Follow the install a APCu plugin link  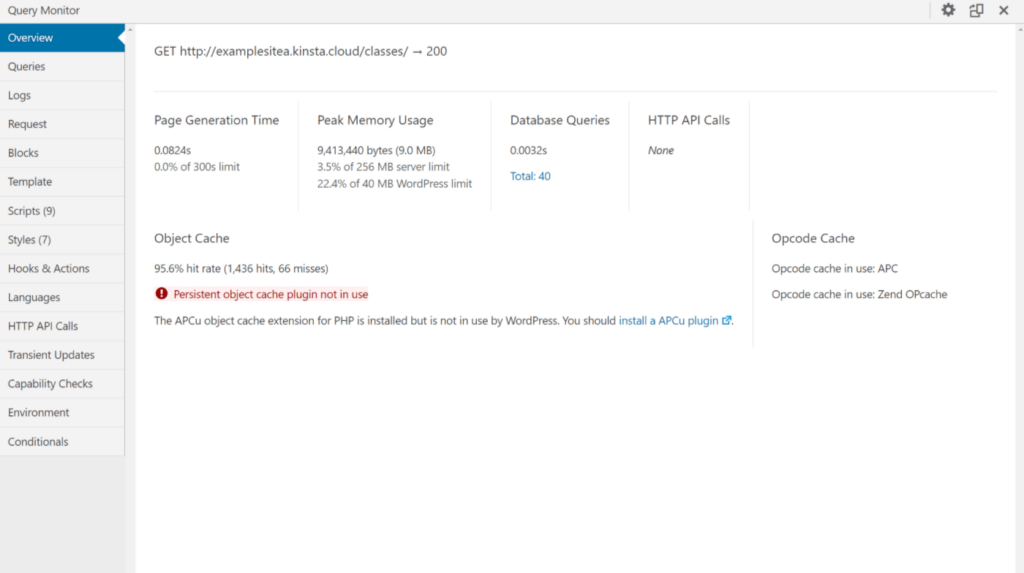[x=668, y=321]
